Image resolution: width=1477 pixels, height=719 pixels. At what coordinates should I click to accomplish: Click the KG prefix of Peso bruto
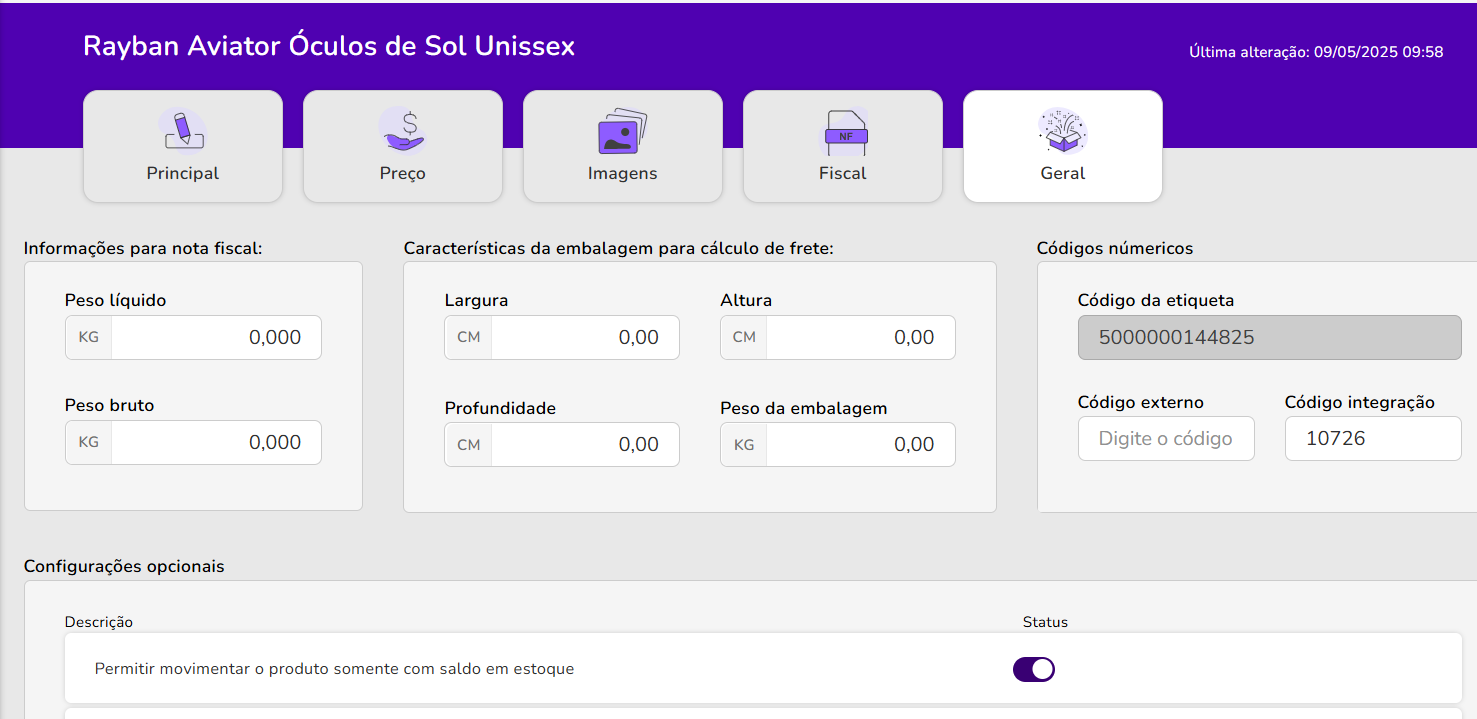click(x=89, y=443)
